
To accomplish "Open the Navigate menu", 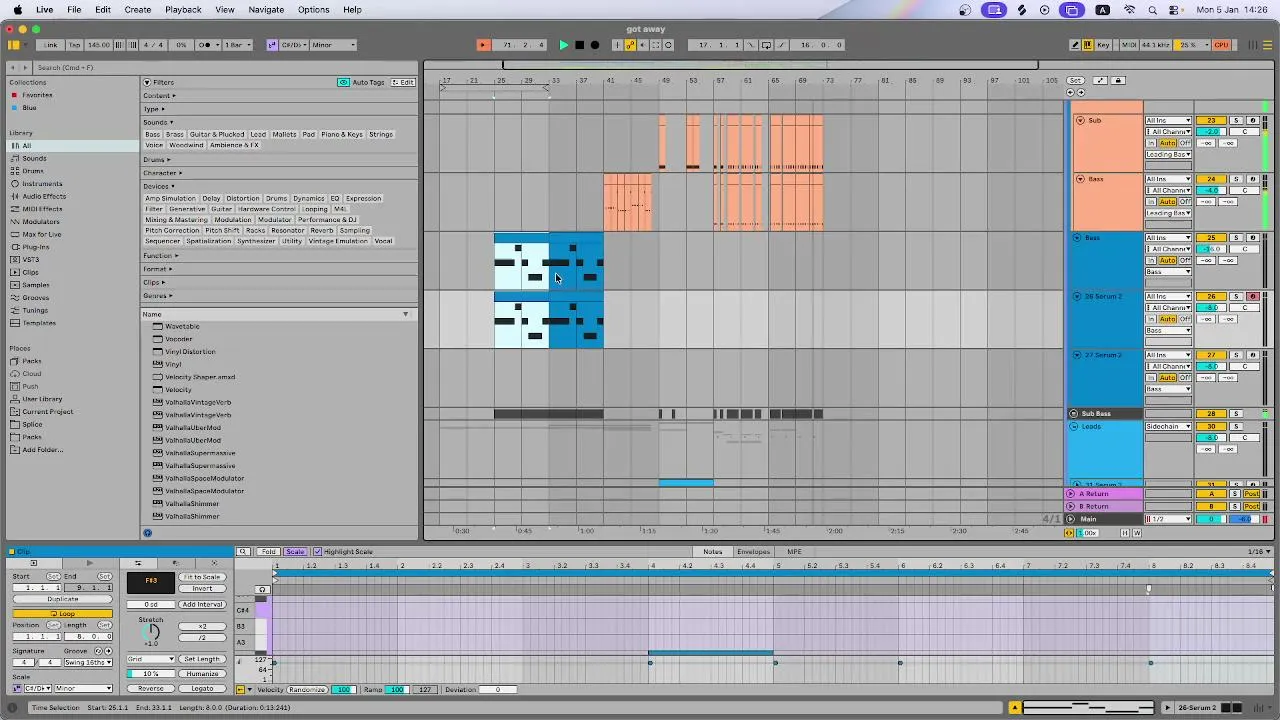I will (x=266, y=9).
